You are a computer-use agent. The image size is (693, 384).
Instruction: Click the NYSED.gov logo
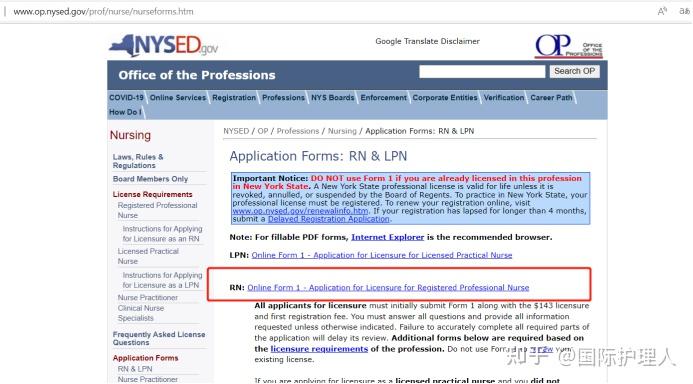164,46
